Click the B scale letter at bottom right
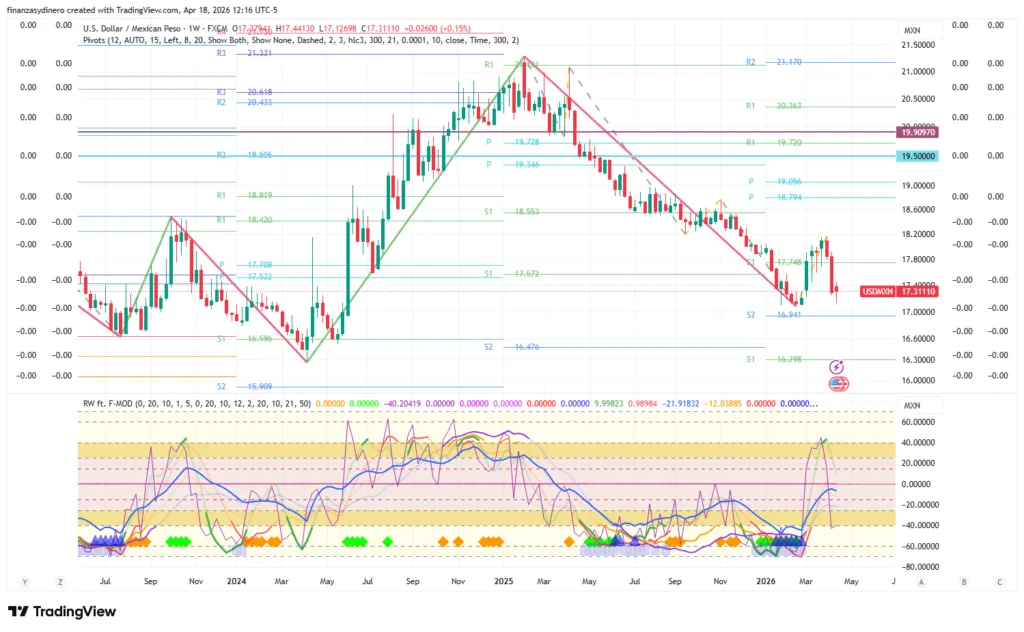This screenshot has width=1024, height=632. coord(963,581)
